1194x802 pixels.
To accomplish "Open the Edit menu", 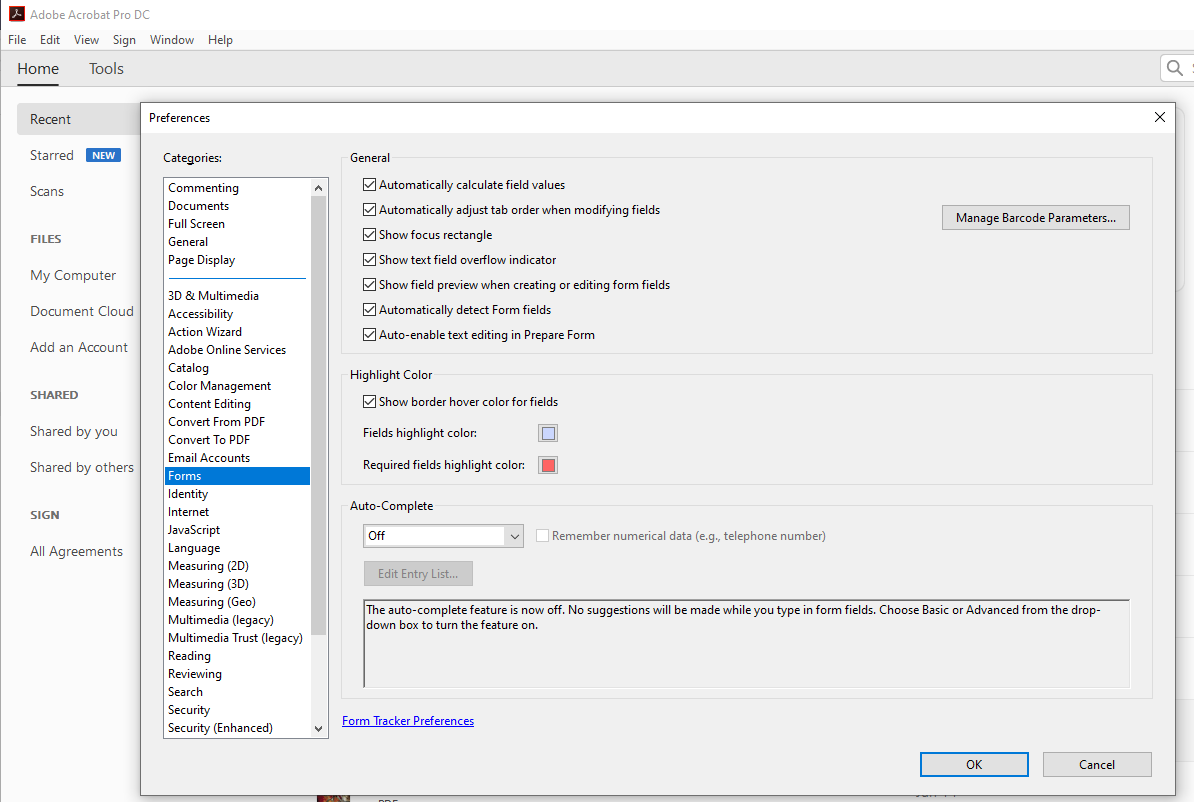I will click(x=49, y=39).
